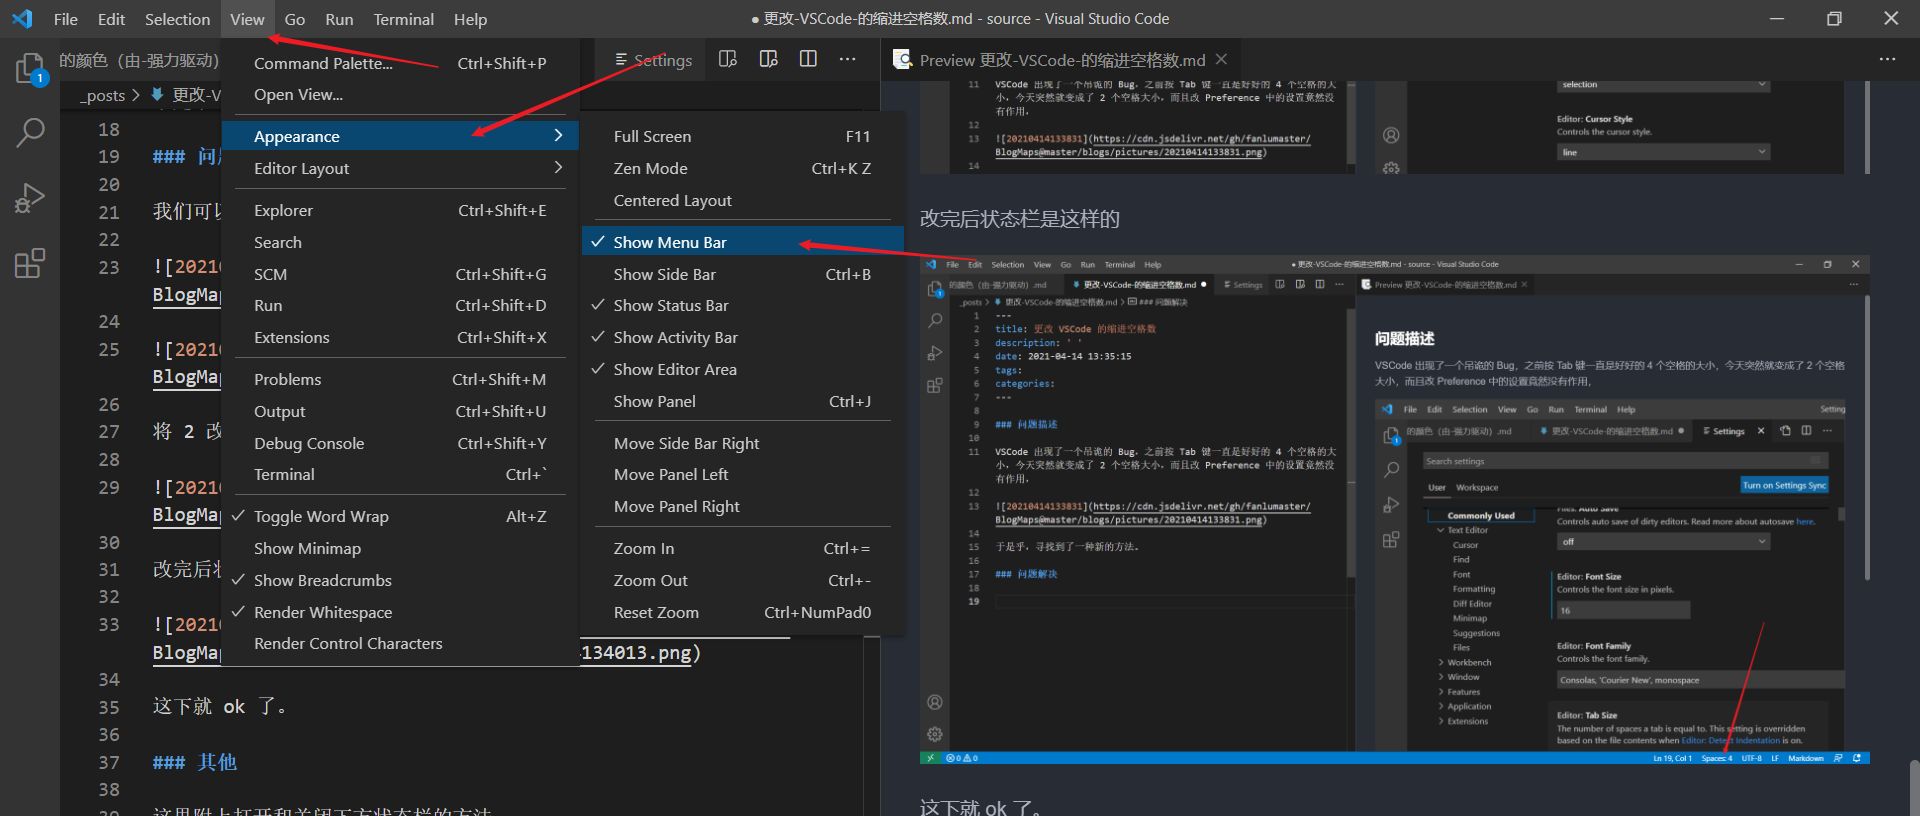1920x816 pixels.
Task: Open More Actions beside the split editor icon
Action: (848, 60)
